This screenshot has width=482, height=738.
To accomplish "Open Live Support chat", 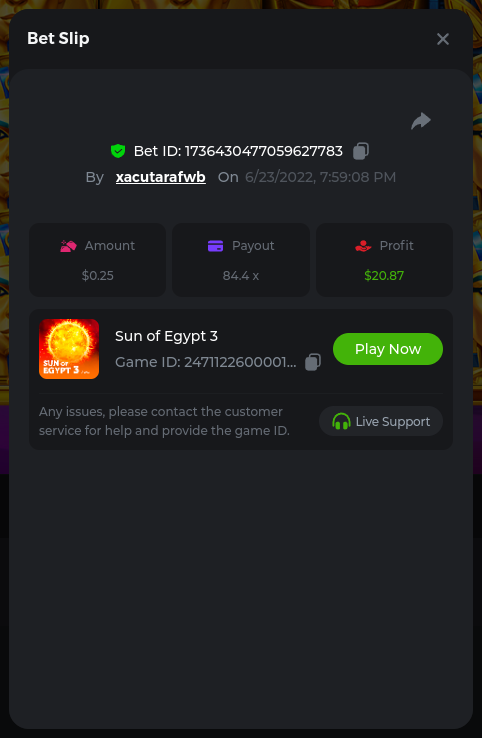I will tap(381, 421).
